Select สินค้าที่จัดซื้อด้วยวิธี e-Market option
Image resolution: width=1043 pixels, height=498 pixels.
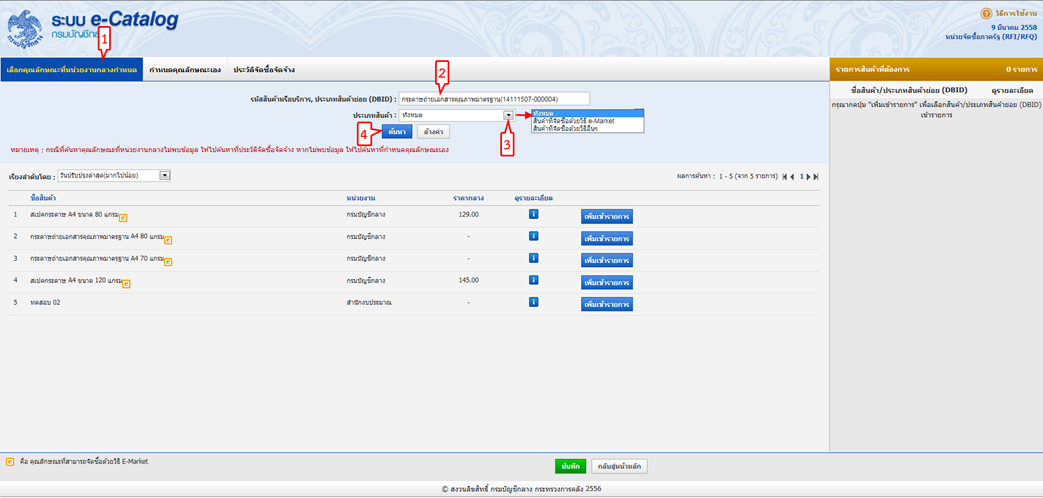point(573,121)
